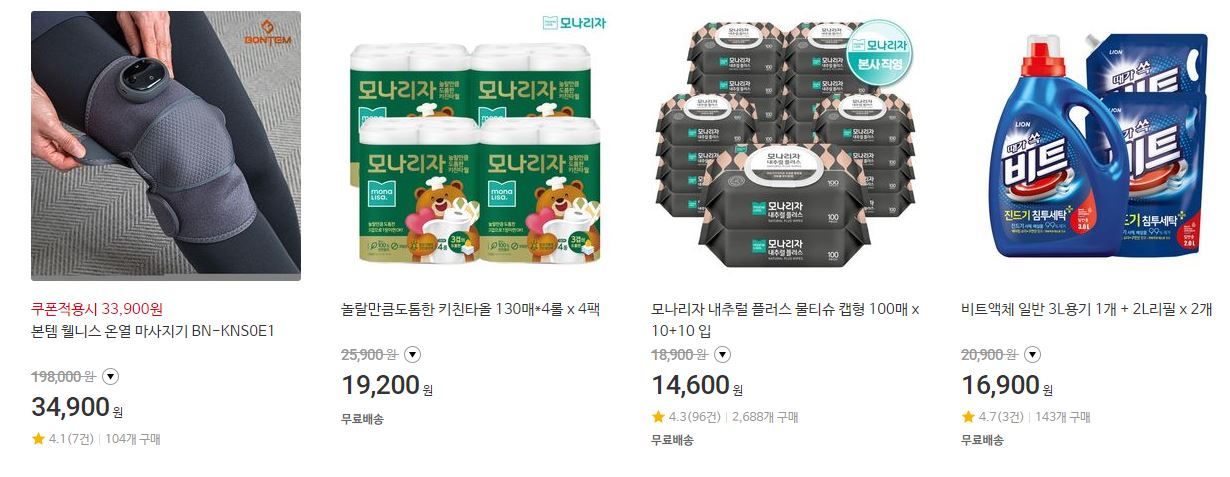Open the Beat liquid detergent image
Image resolution: width=1230 pixels, height=477 pixels.
[x=1096, y=146]
